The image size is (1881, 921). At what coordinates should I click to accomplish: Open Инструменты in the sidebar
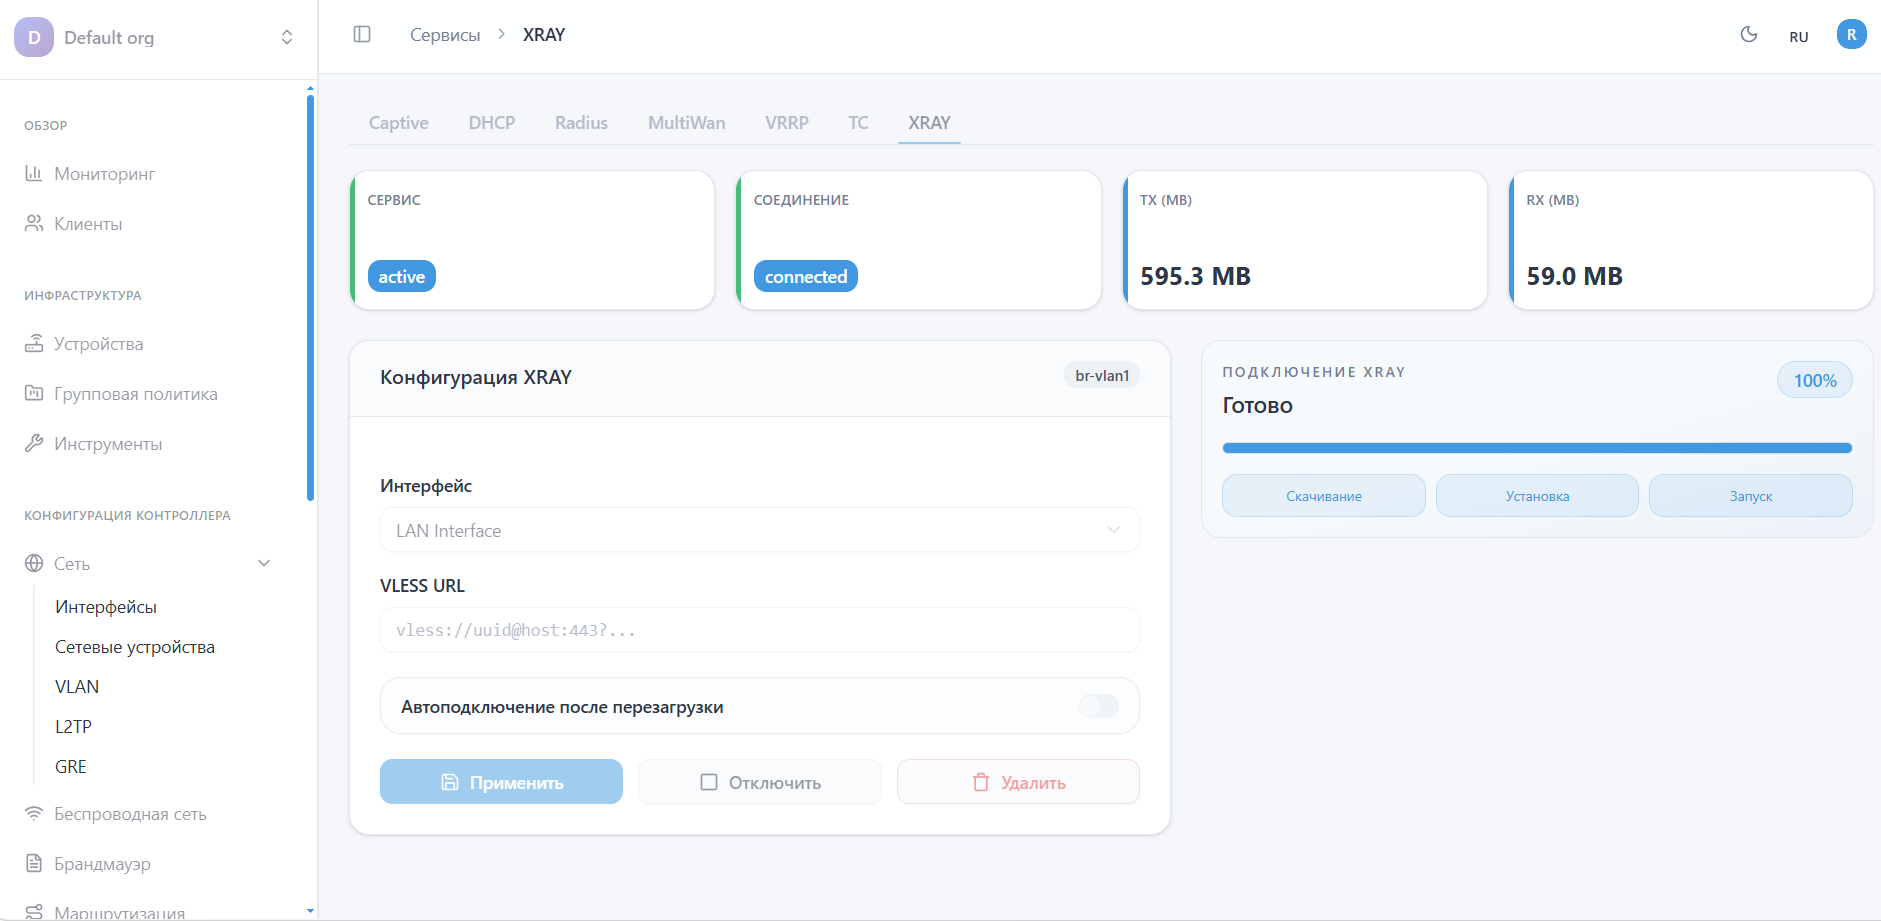click(x=108, y=444)
